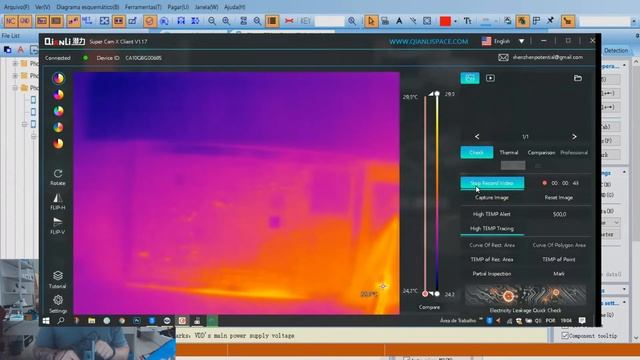Viewport: 640px width, 360px height.
Task: Click Capture Image button
Action: (492, 197)
